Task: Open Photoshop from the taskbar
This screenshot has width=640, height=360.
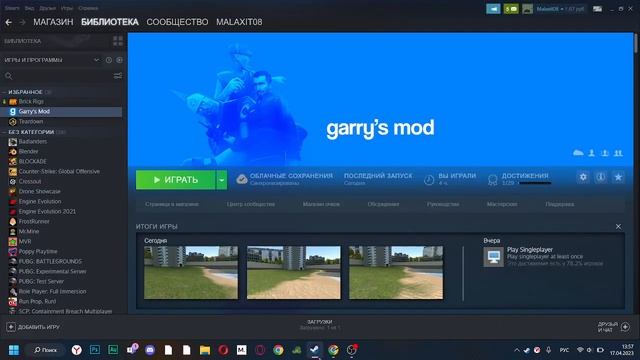Action: [x=95, y=350]
